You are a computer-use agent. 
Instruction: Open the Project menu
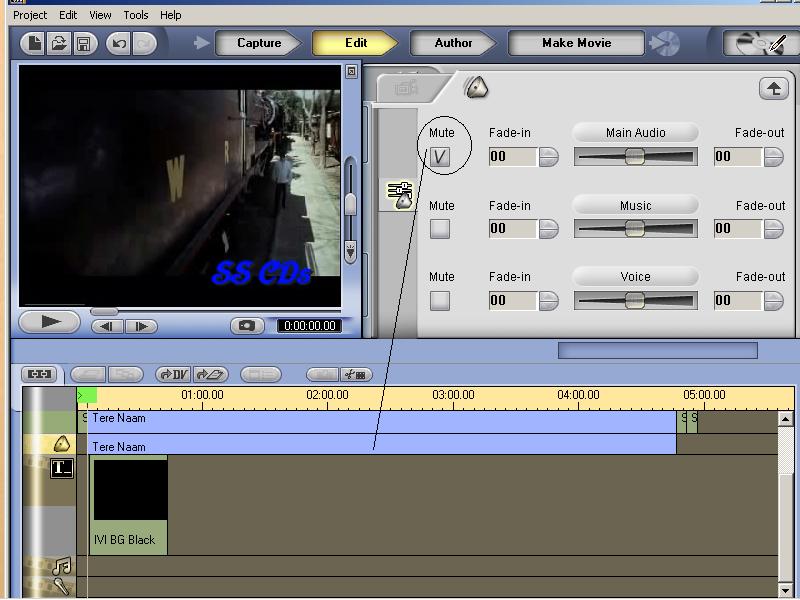click(x=30, y=15)
